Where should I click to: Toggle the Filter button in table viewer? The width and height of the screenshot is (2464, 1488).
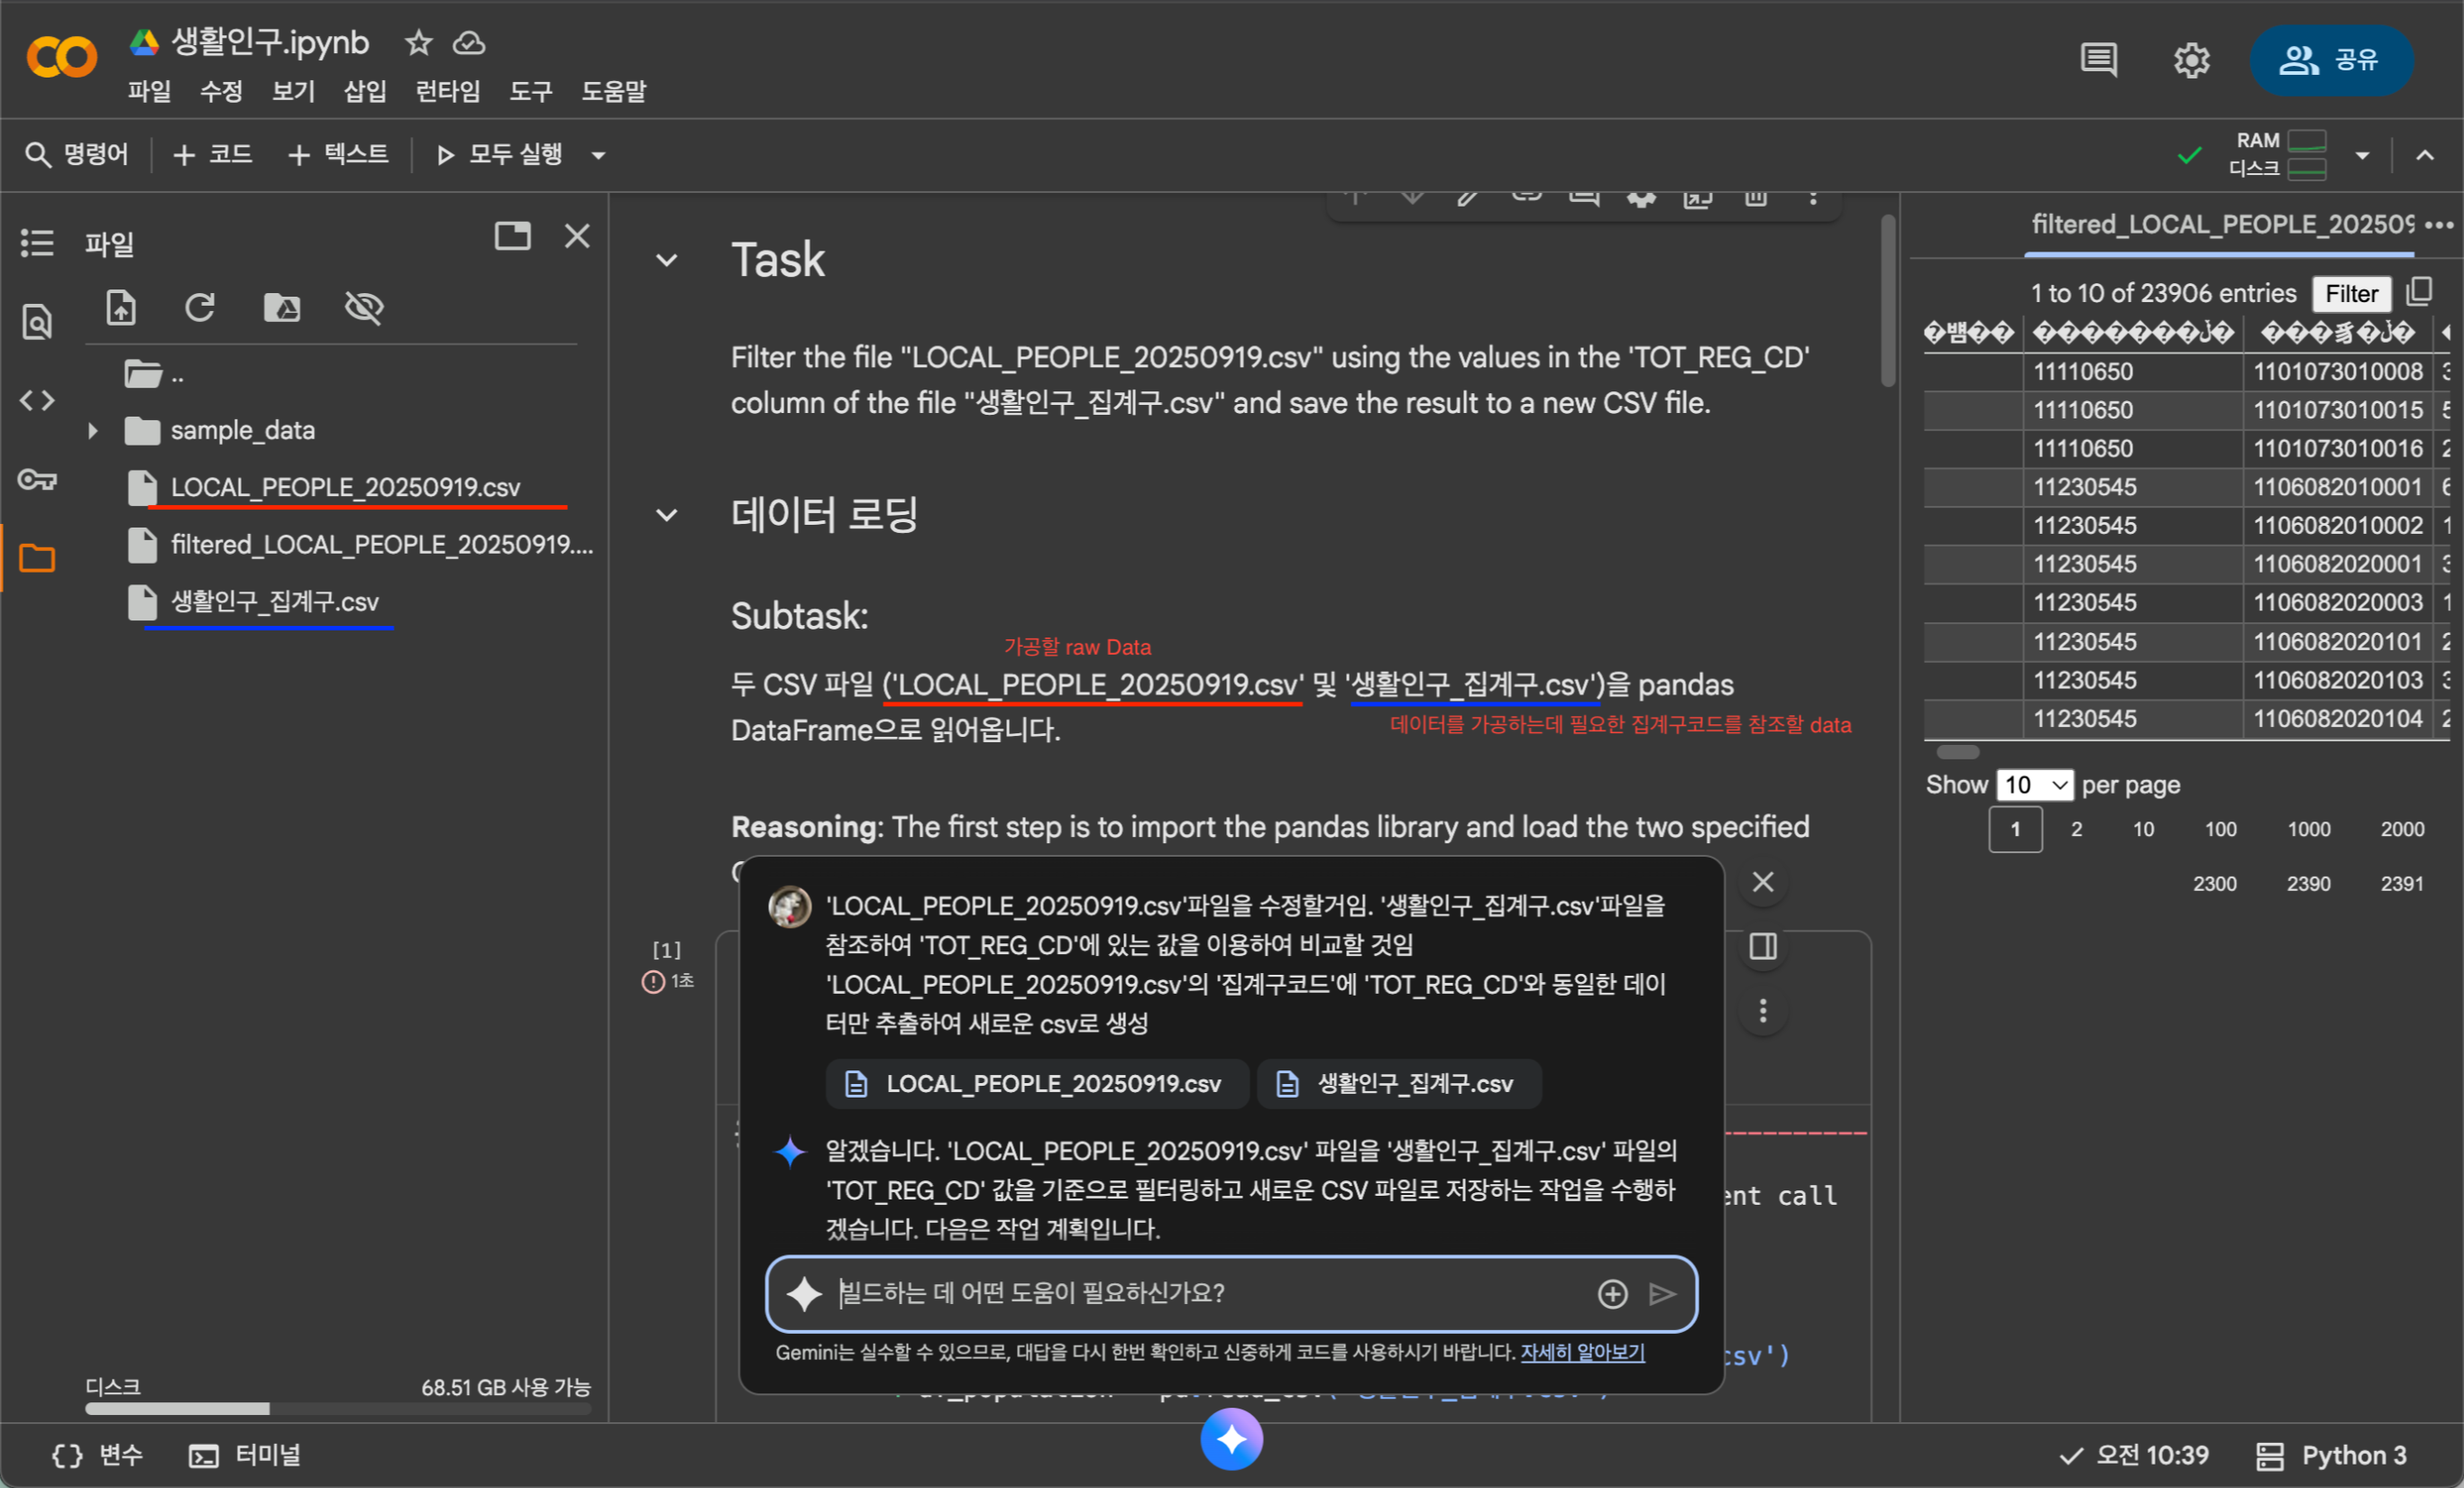2350,294
